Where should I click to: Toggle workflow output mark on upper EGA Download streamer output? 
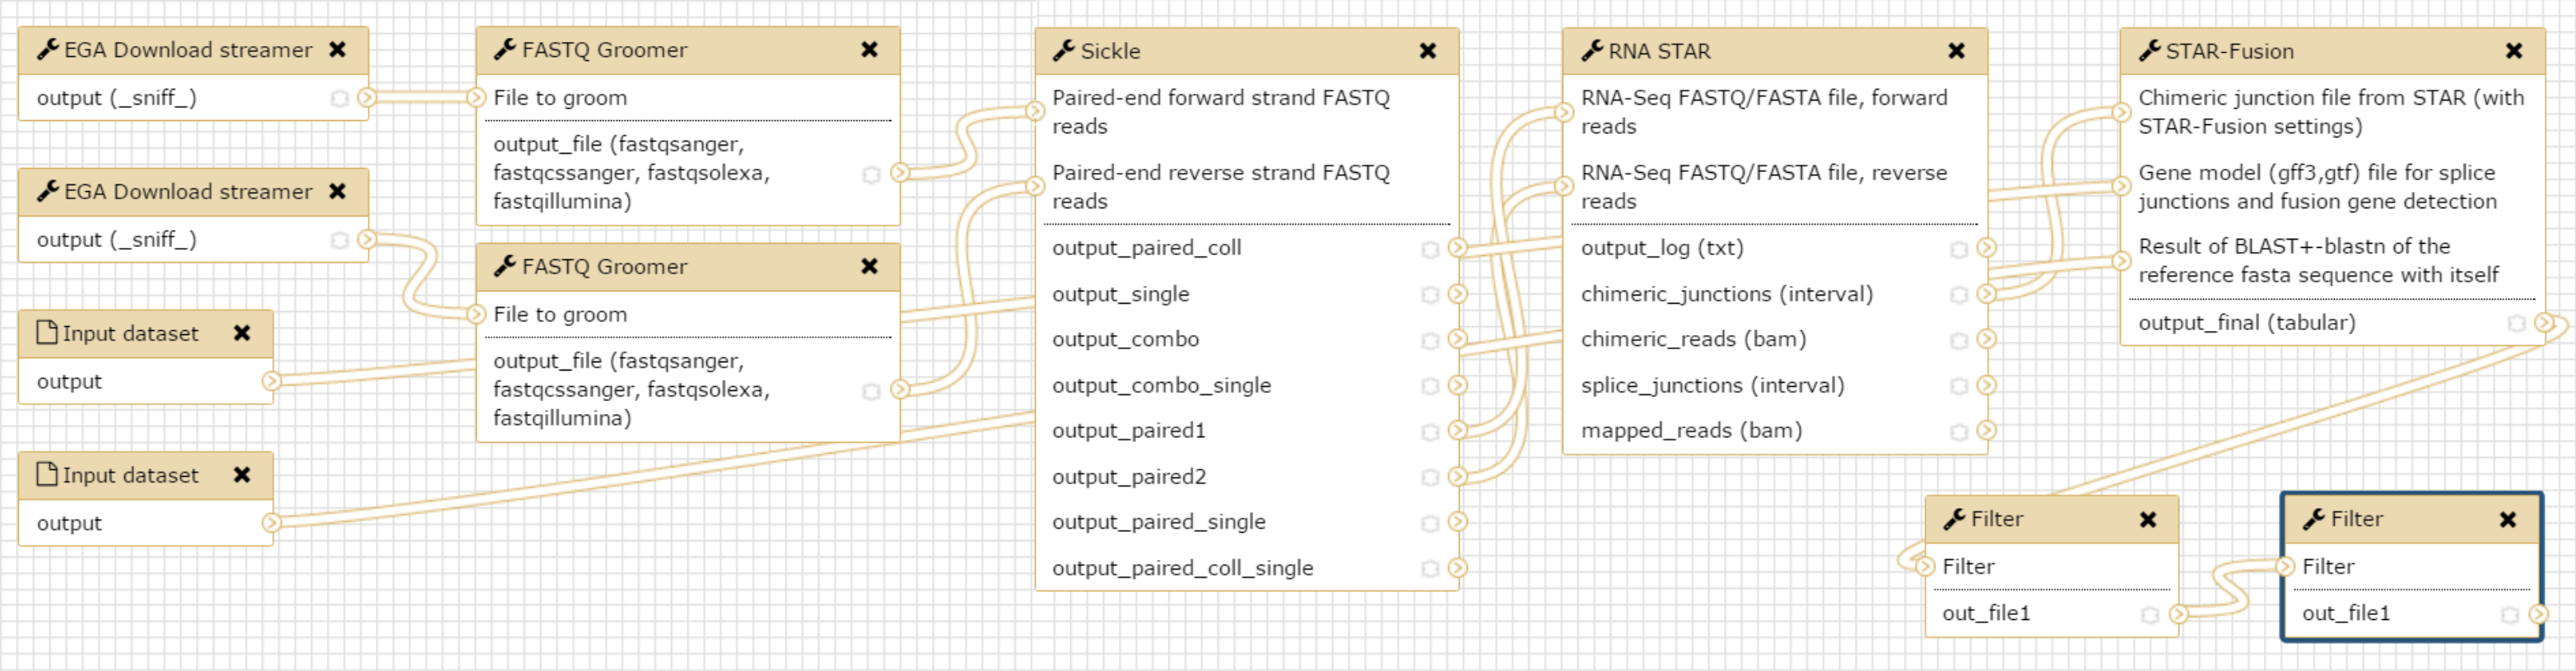339,98
